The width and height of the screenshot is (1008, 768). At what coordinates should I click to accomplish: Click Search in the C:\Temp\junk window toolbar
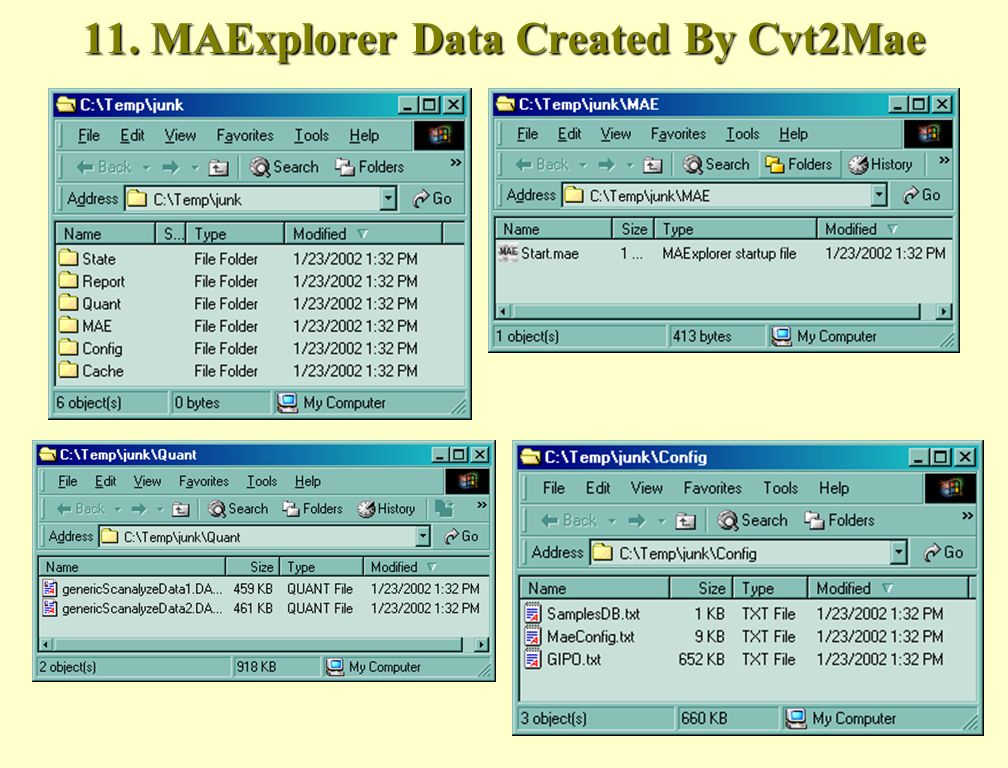284,167
